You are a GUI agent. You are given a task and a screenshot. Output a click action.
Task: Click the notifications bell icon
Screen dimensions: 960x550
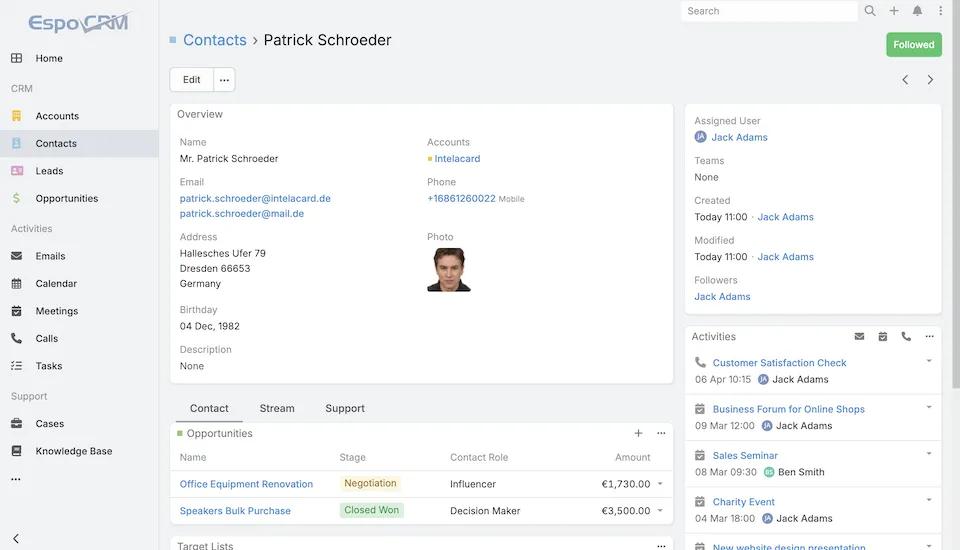coord(917,11)
